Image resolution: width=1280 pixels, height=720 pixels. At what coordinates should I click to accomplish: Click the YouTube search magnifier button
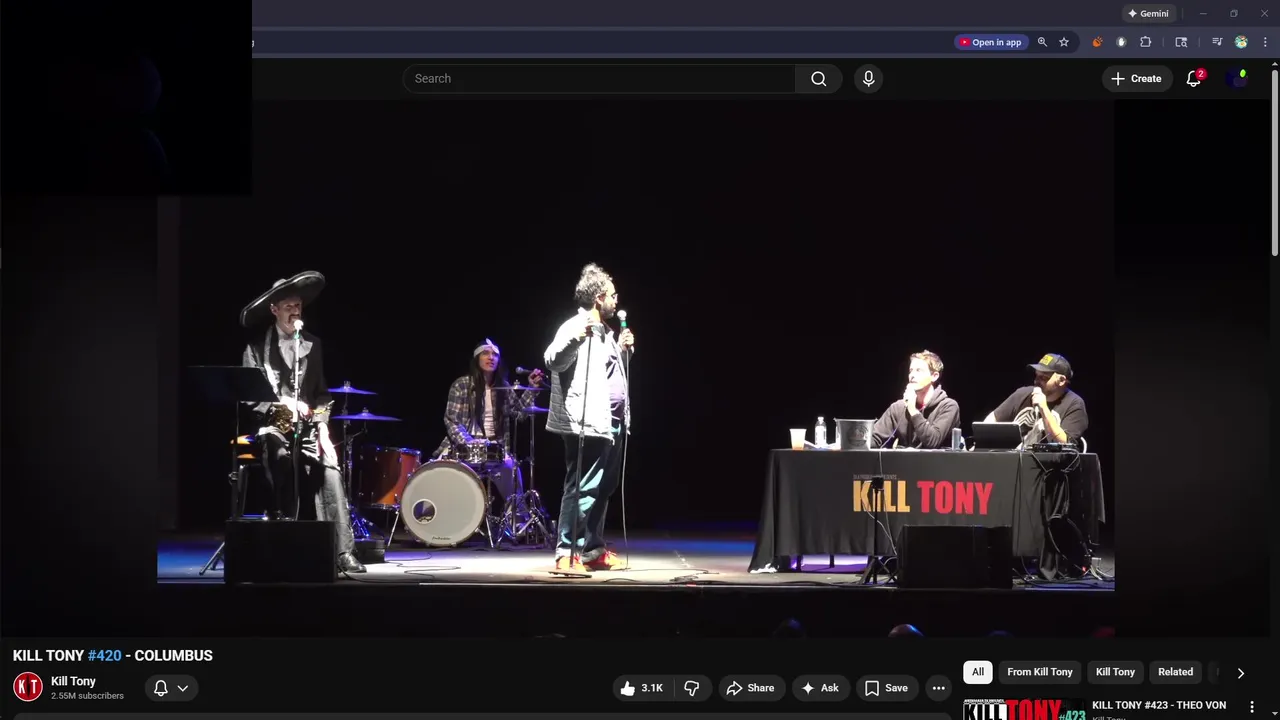pos(819,78)
